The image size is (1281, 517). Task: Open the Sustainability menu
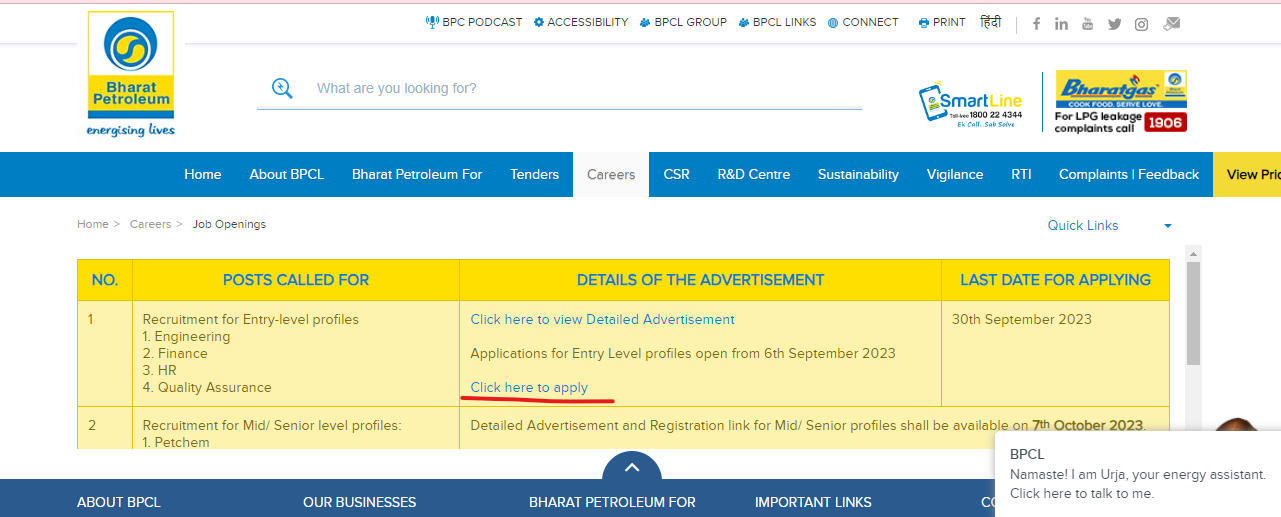tap(858, 174)
